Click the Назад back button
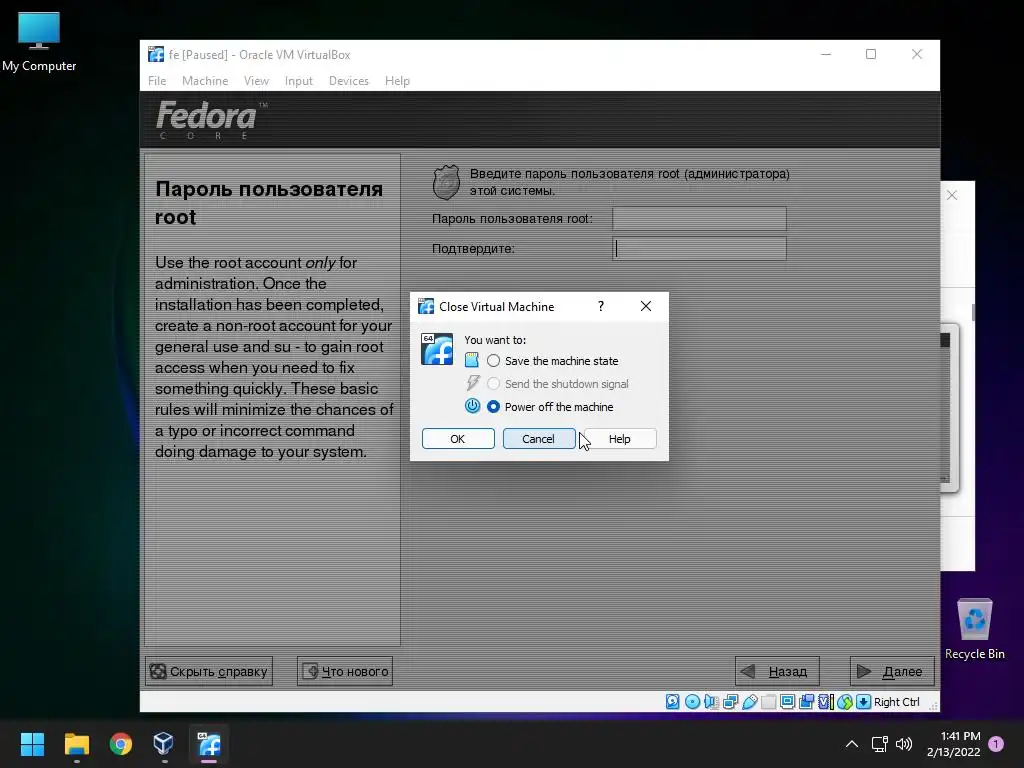 (777, 671)
